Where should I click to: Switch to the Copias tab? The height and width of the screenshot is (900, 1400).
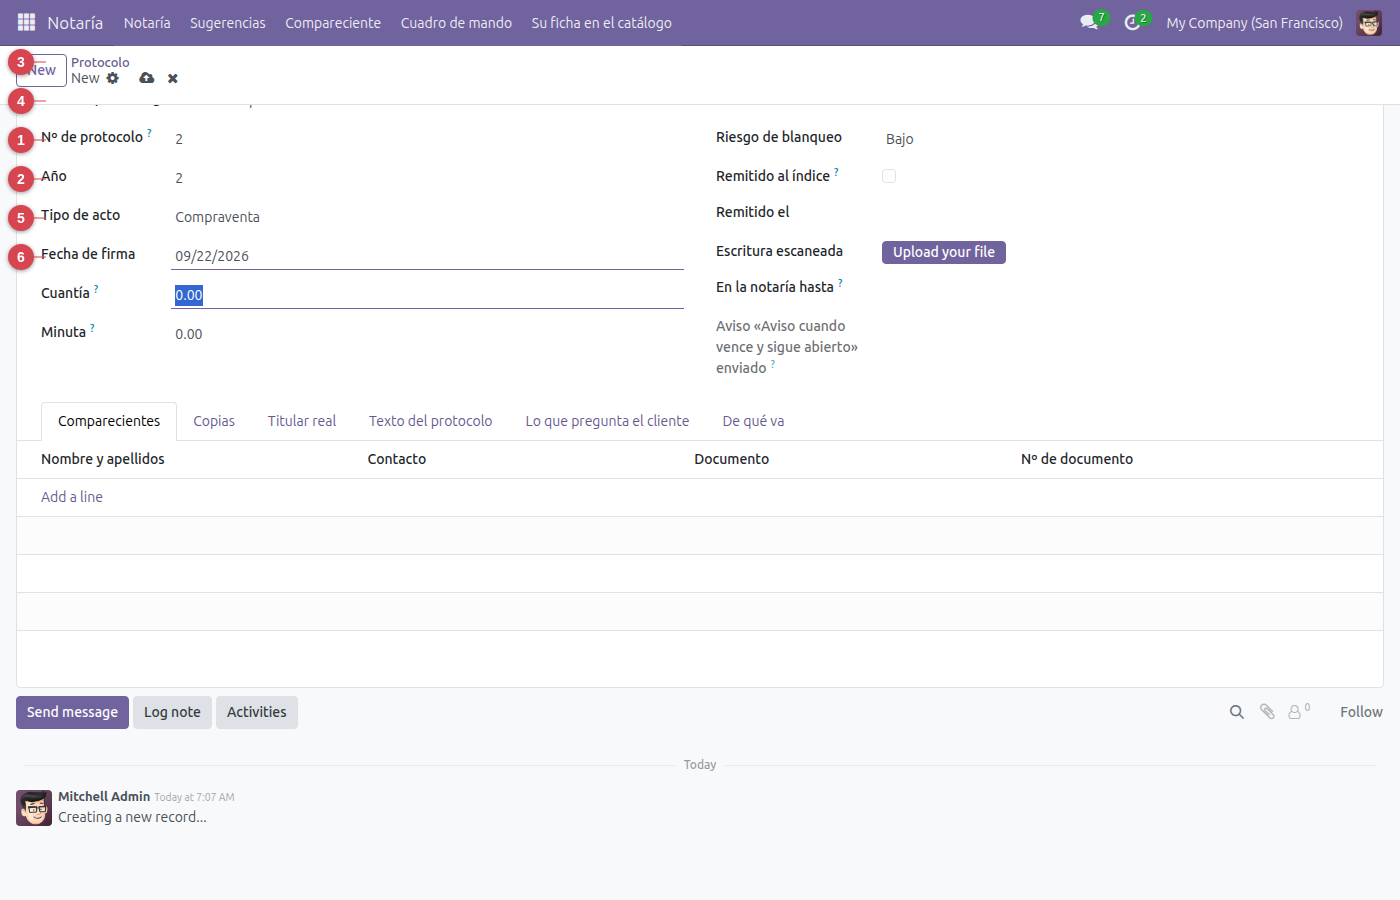pos(214,421)
